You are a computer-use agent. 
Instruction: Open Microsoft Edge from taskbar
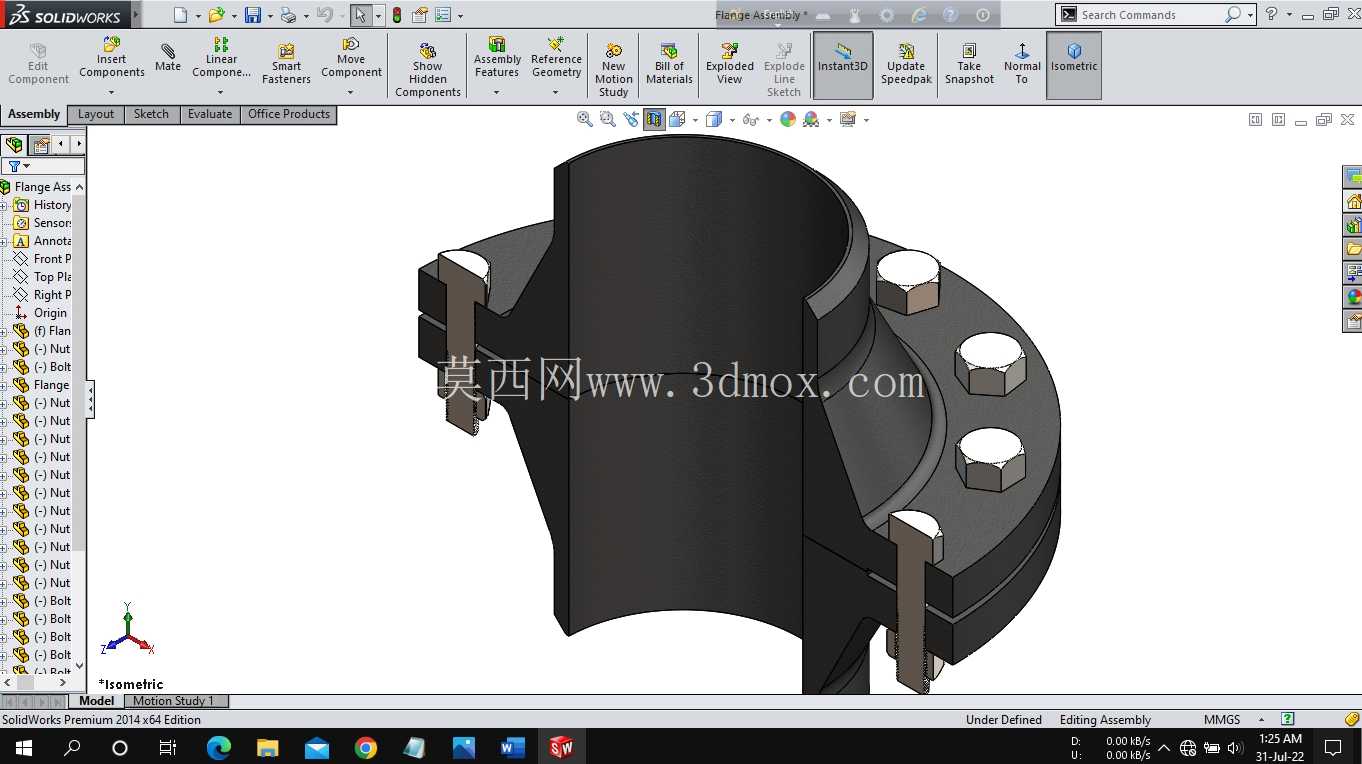[219, 747]
